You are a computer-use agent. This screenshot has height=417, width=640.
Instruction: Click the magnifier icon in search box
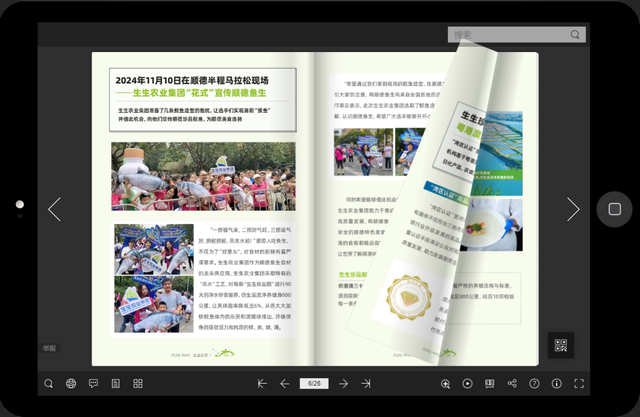pos(575,35)
